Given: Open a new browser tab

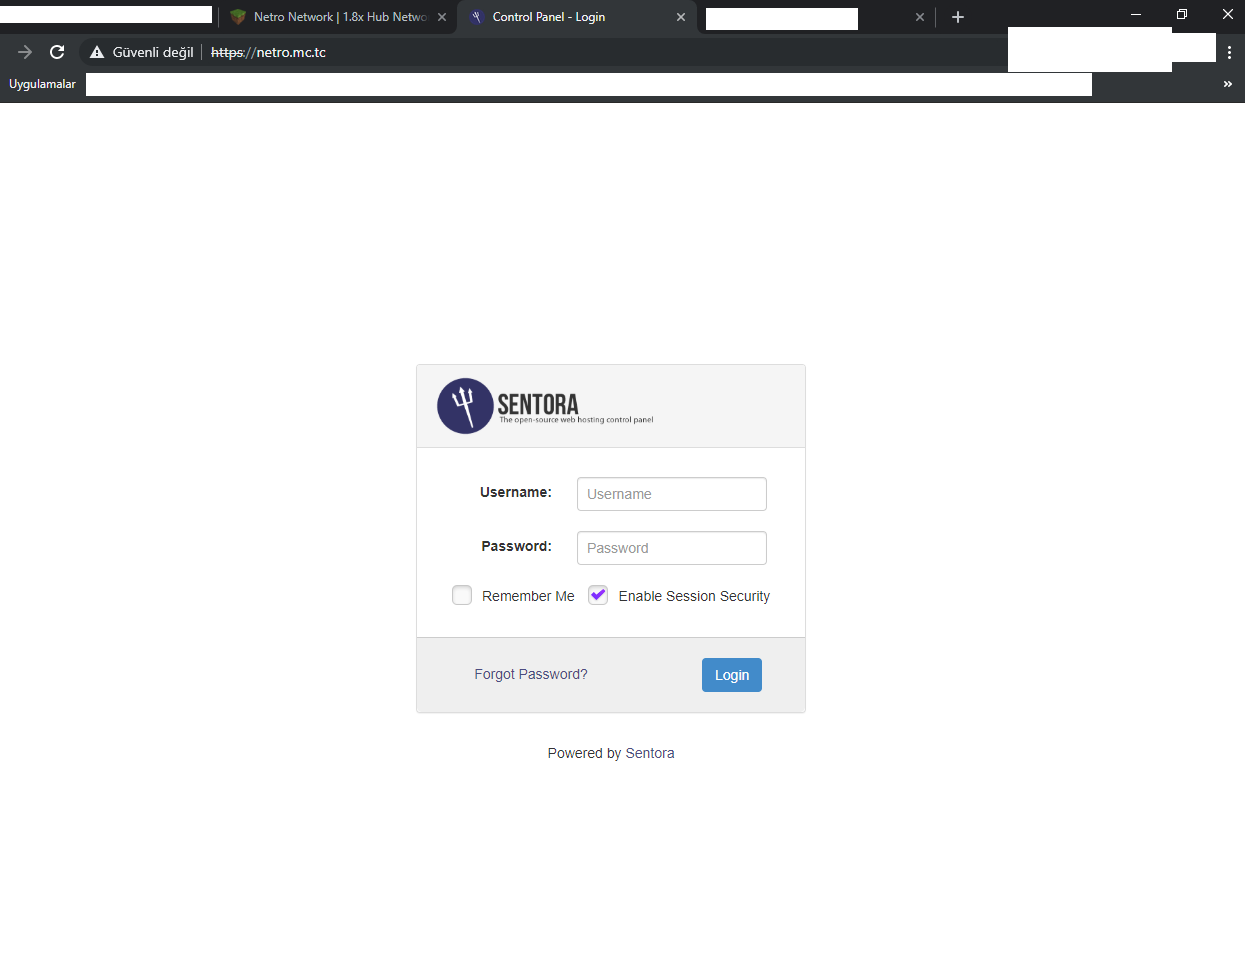Looking at the screenshot, I should pos(958,17).
